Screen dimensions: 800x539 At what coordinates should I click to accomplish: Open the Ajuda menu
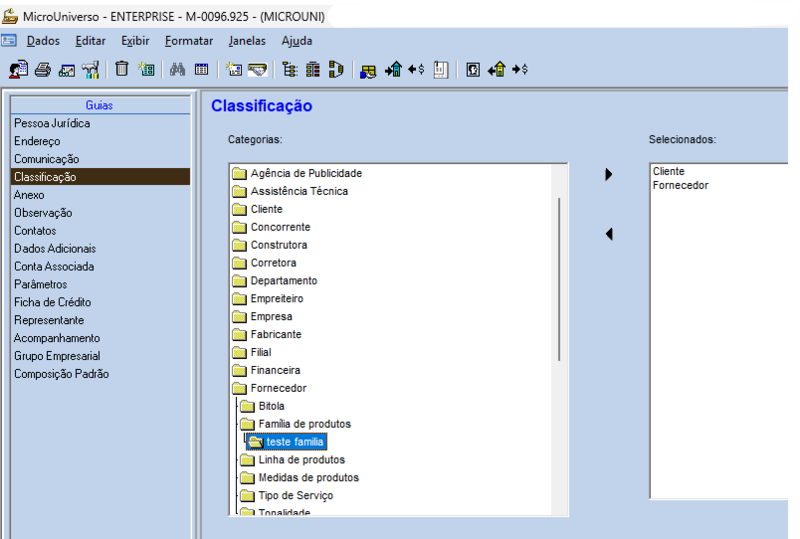pyautogui.click(x=296, y=41)
